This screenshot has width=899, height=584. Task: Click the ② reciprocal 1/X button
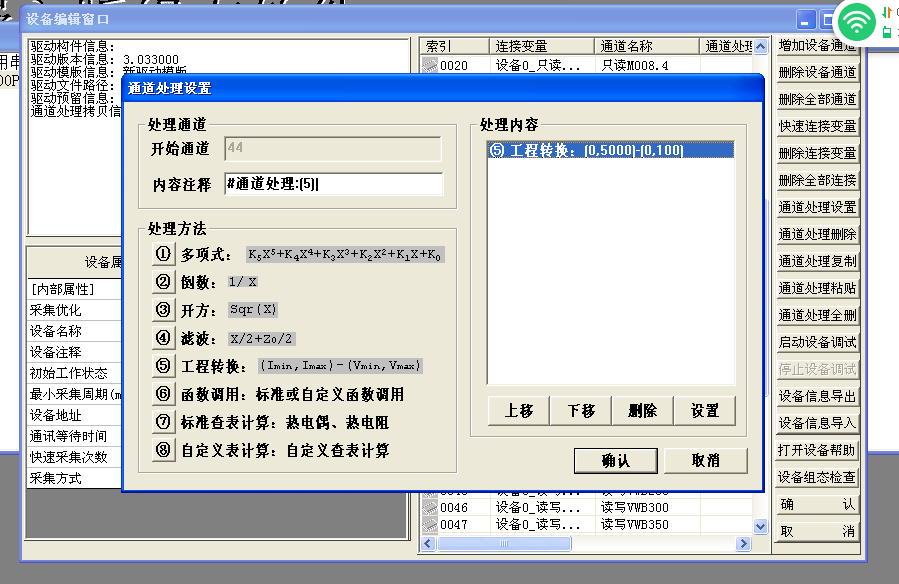pyautogui.click(x=163, y=282)
